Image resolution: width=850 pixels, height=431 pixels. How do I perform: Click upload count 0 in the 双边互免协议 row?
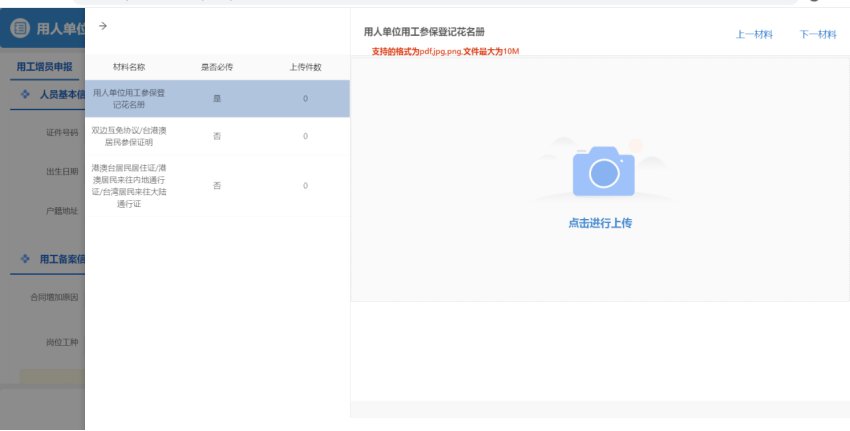(305, 136)
